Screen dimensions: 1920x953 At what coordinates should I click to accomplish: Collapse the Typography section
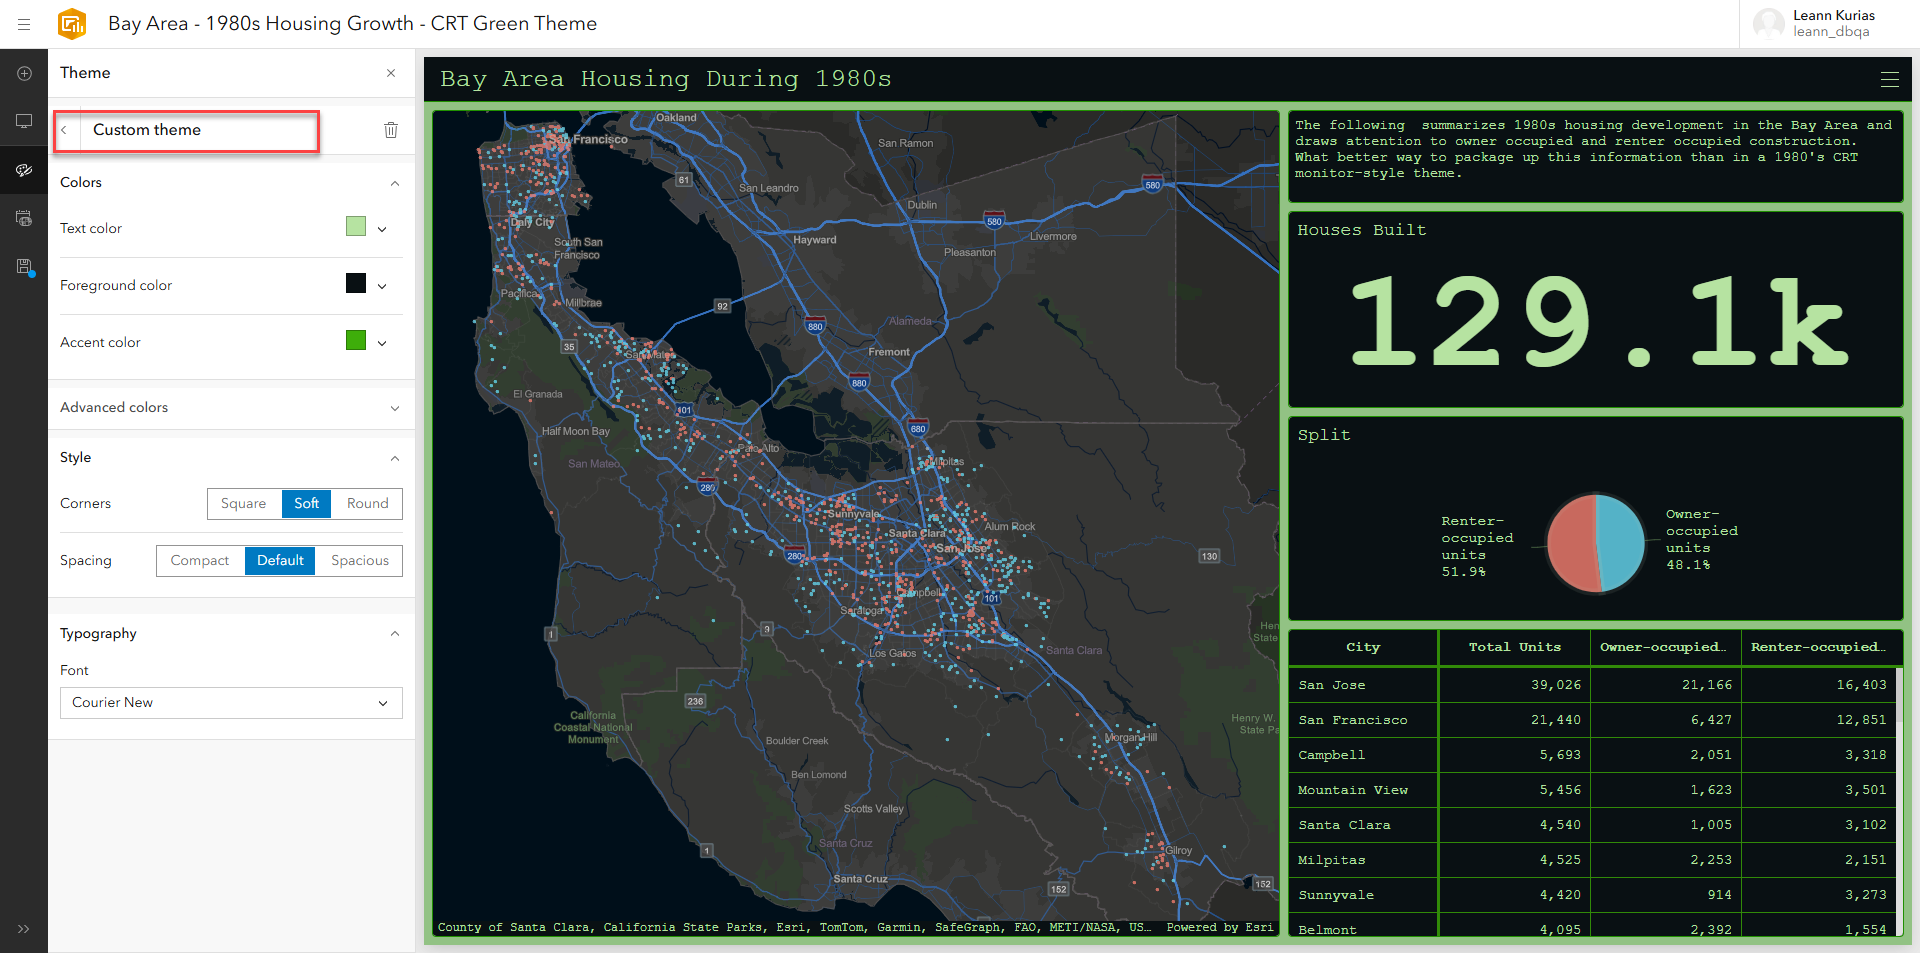click(395, 633)
